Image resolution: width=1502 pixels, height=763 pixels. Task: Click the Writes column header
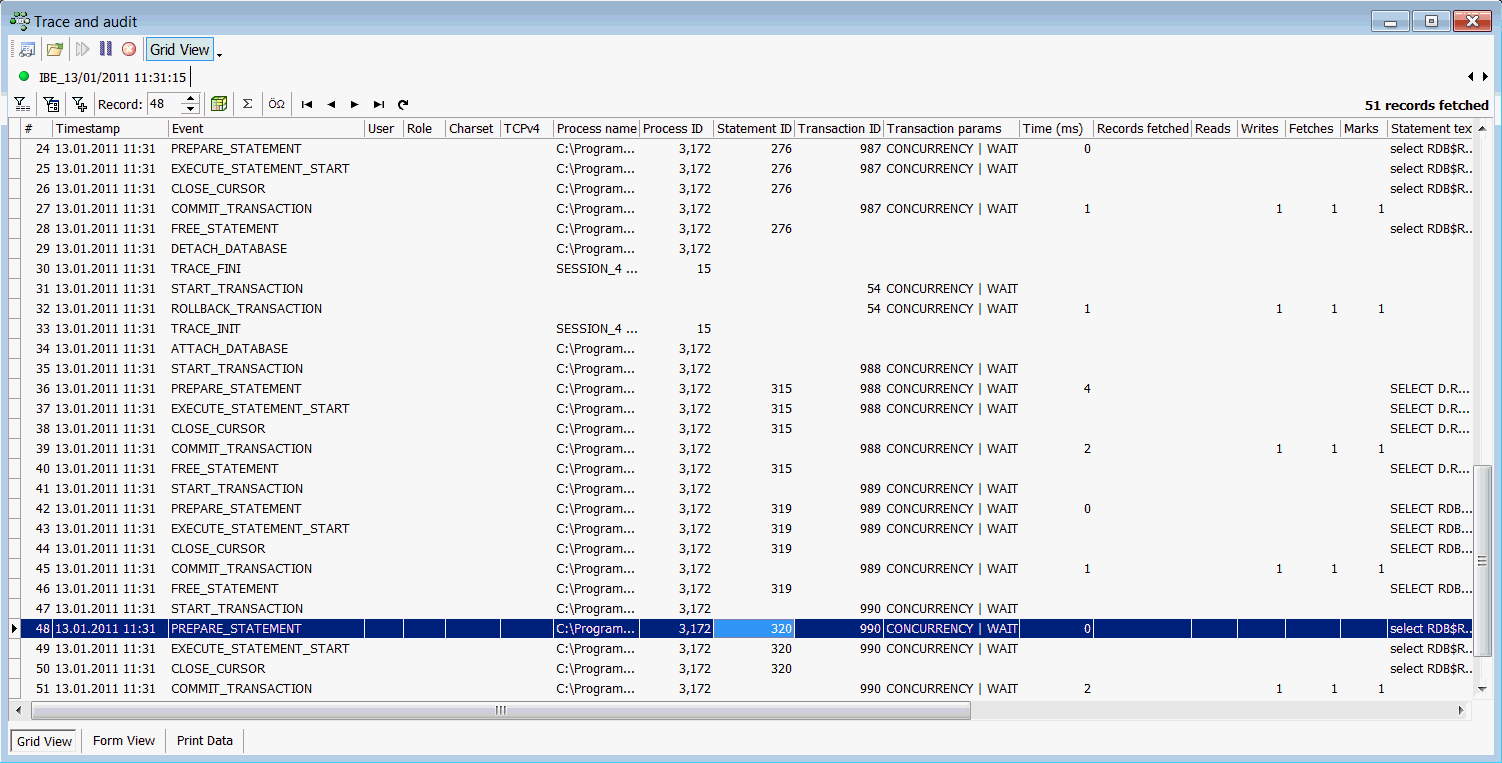1261,128
